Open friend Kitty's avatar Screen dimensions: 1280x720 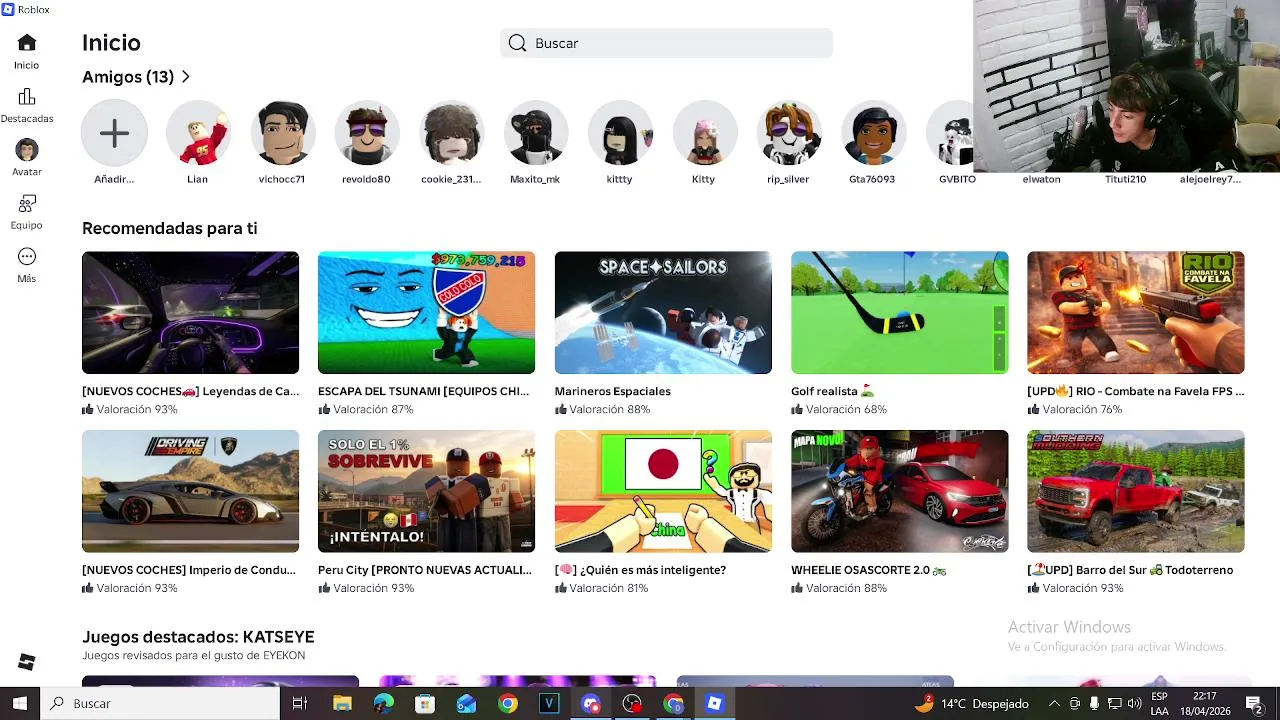pyautogui.click(x=704, y=133)
